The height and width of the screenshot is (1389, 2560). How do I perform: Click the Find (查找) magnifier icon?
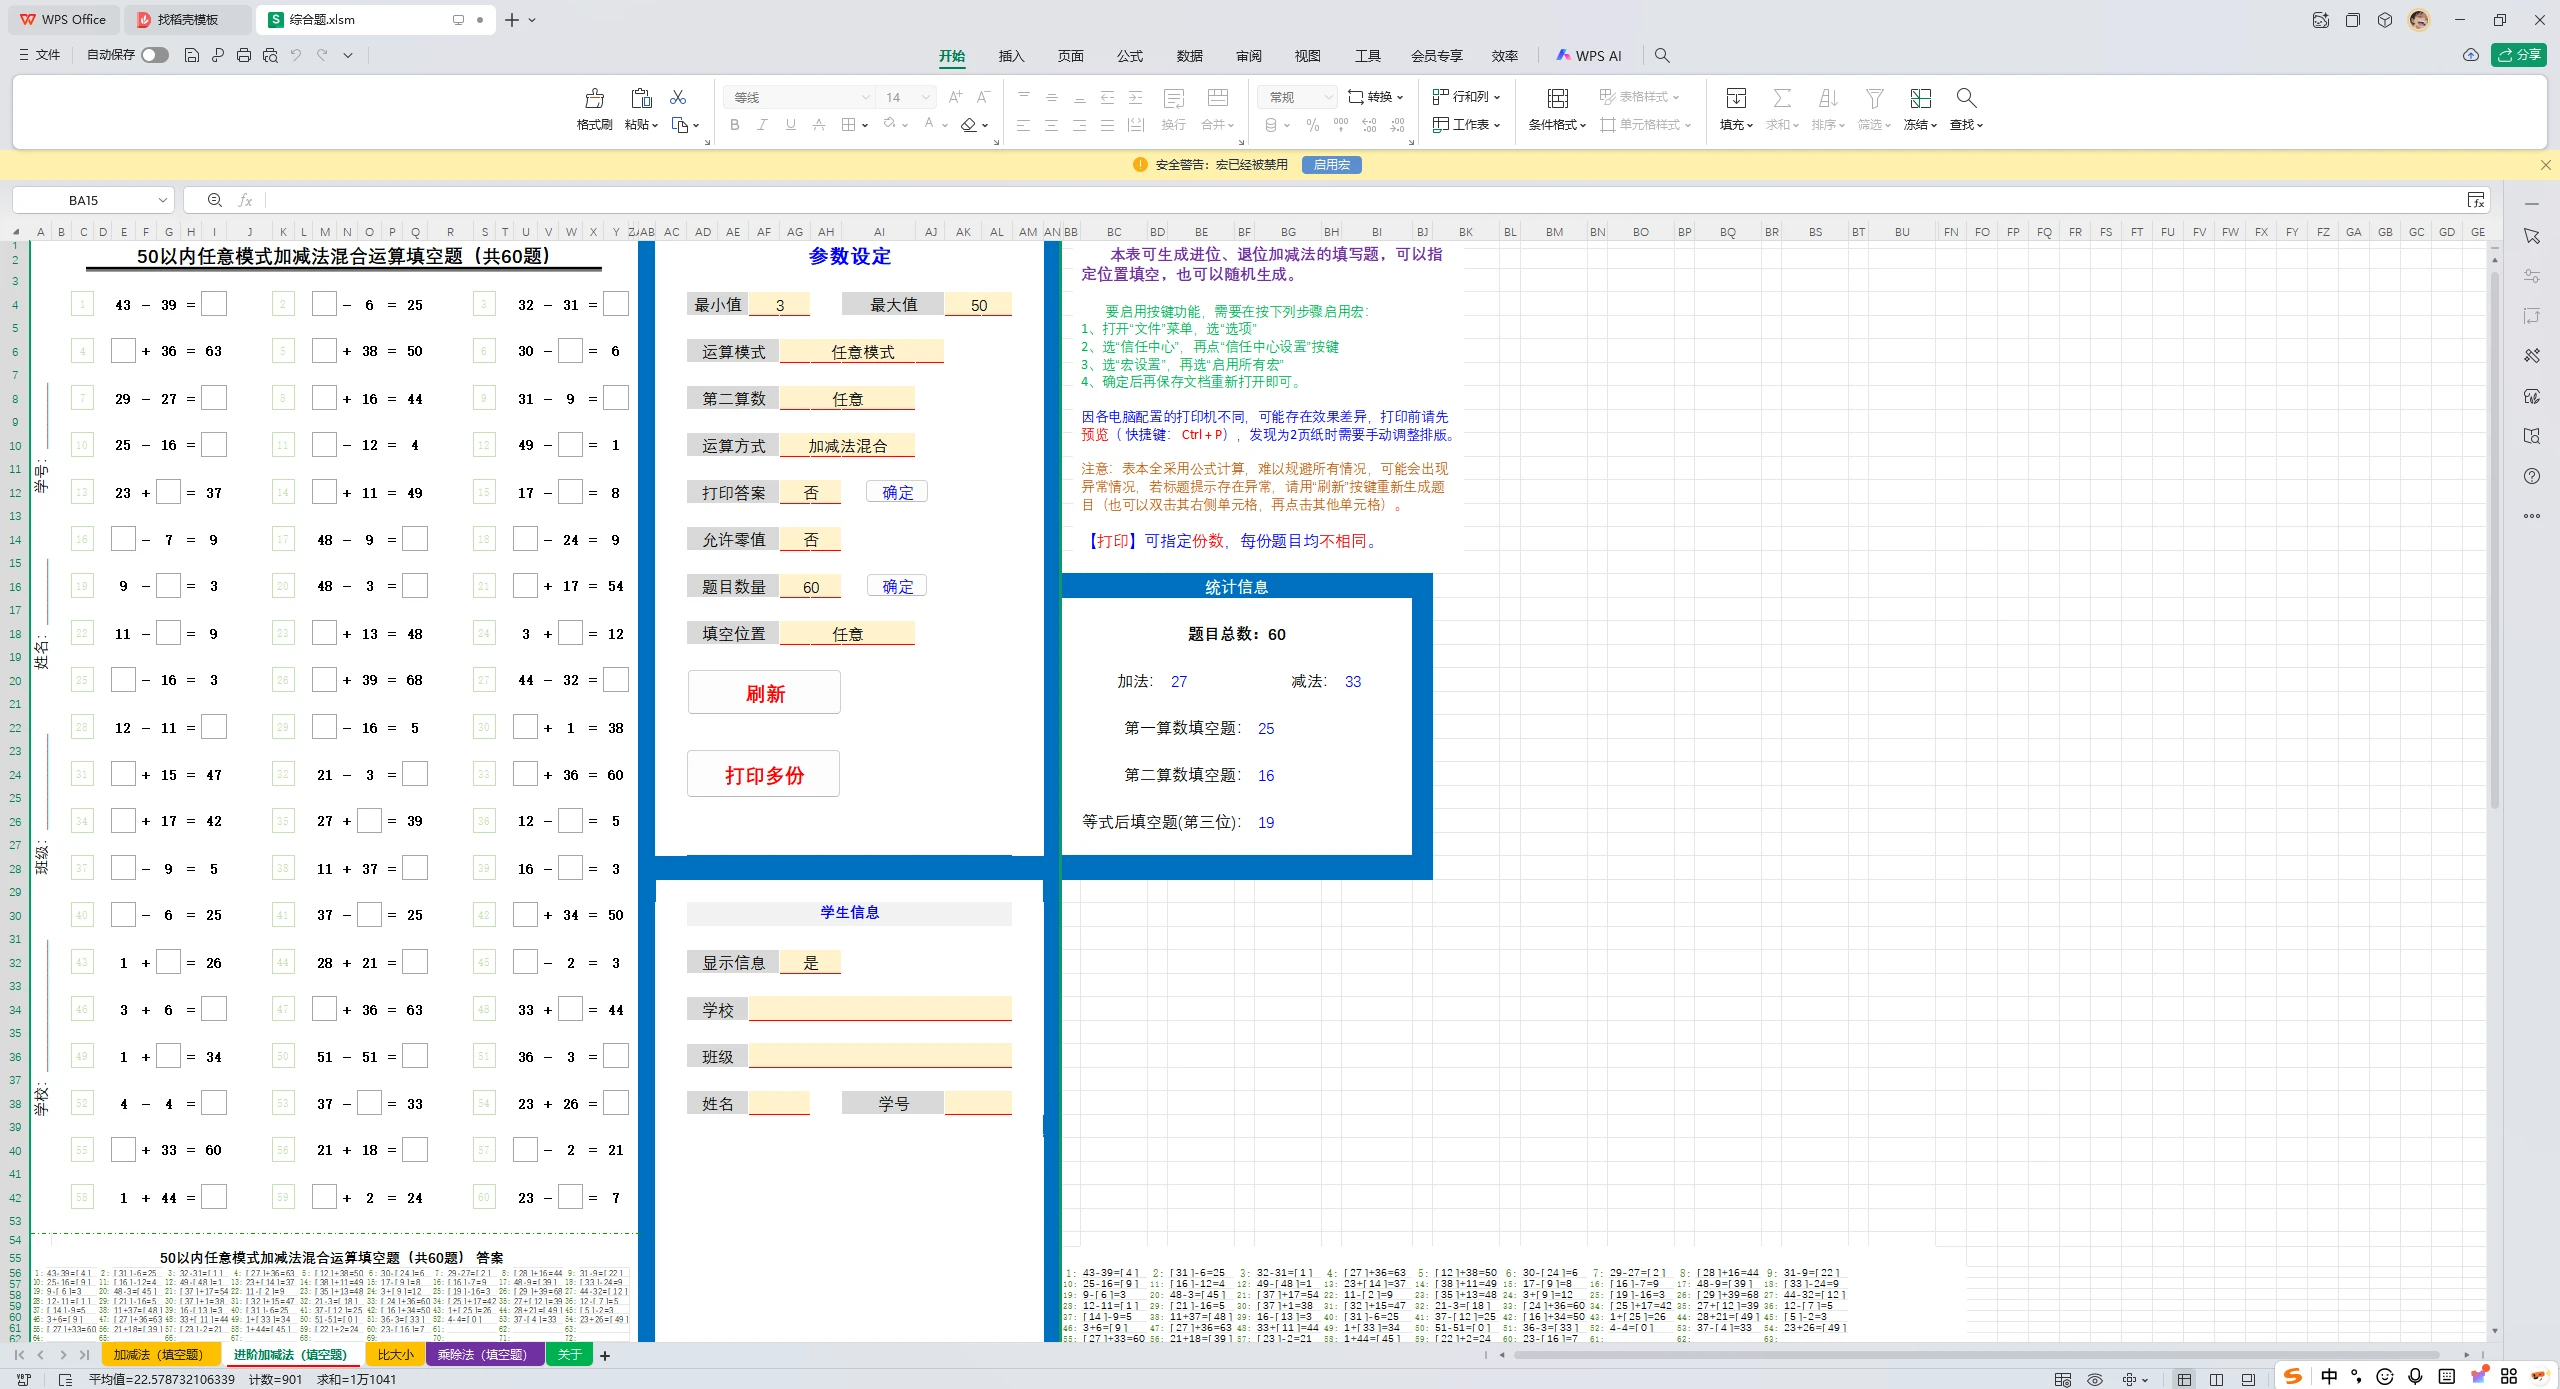1966,98
